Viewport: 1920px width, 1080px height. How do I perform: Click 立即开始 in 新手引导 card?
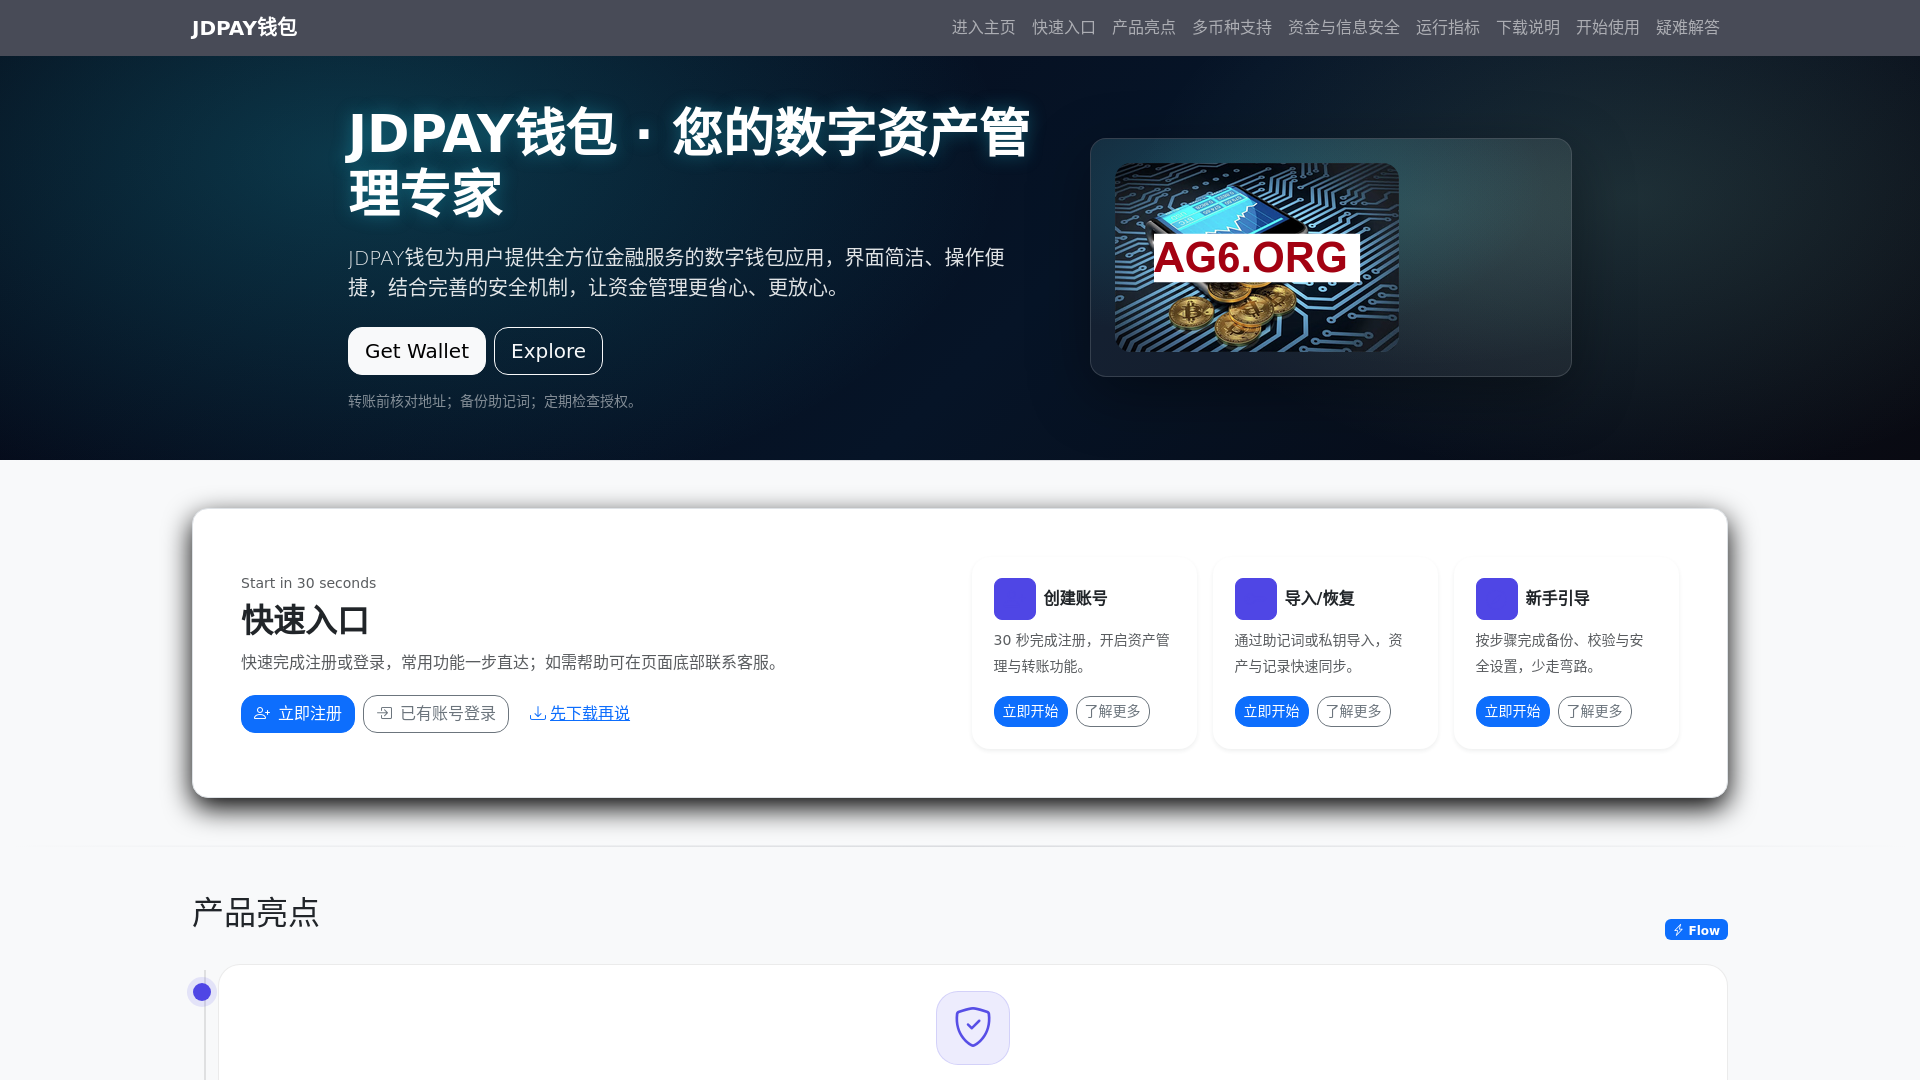coord(1513,712)
